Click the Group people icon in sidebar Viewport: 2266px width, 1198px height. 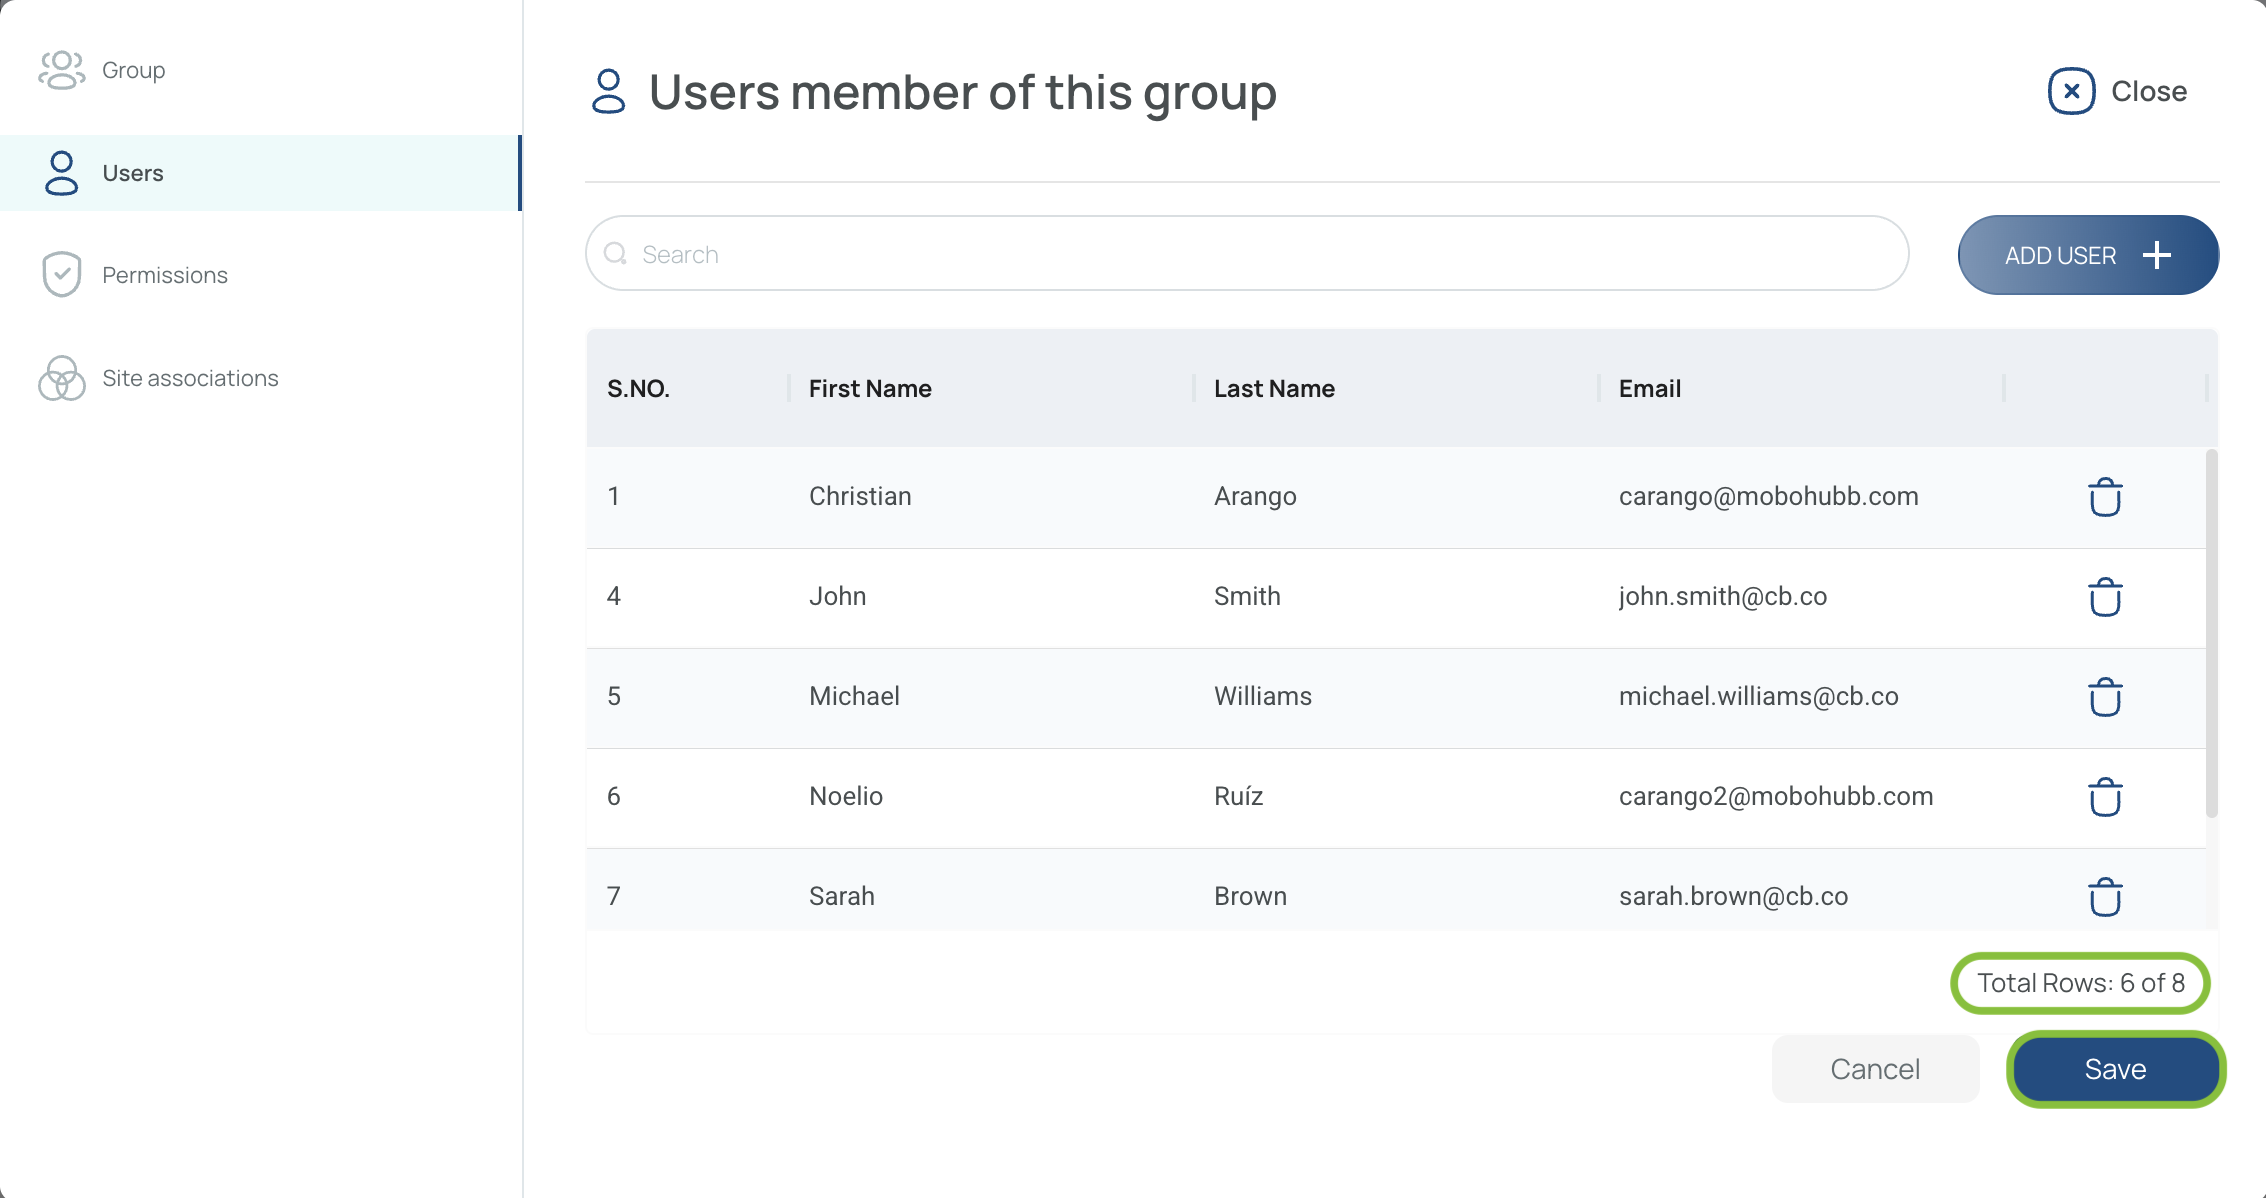(62, 70)
